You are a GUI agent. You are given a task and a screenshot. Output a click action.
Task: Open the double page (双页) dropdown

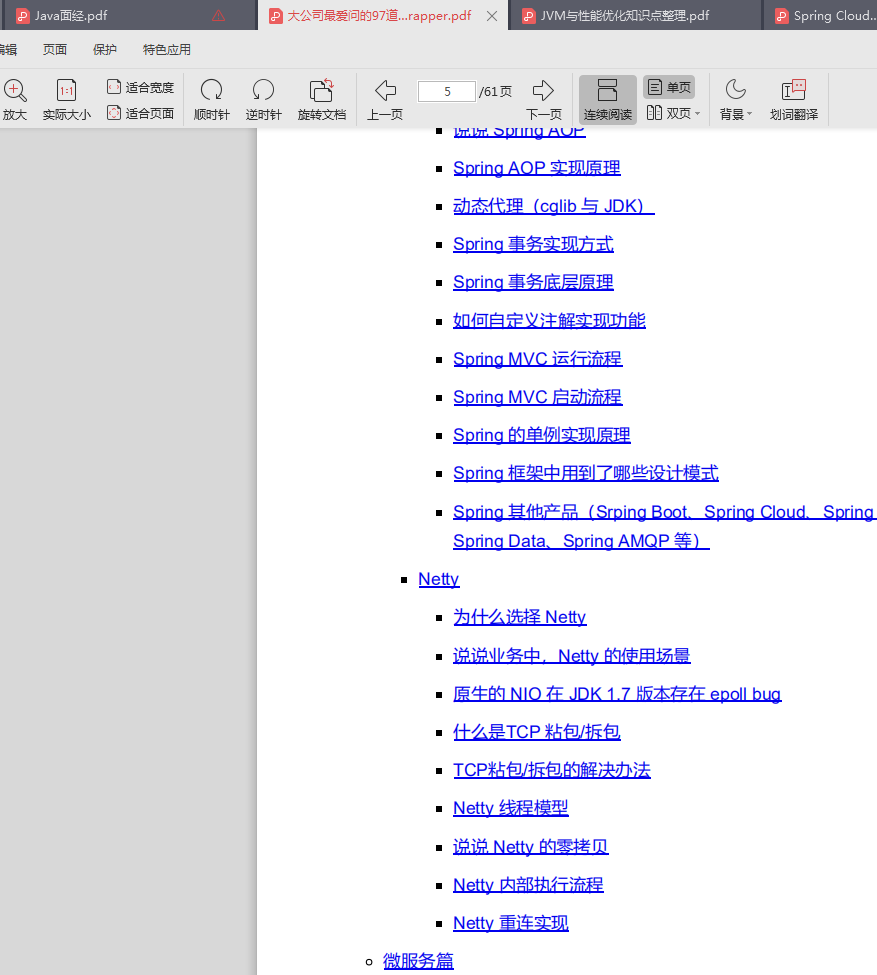coord(673,113)
